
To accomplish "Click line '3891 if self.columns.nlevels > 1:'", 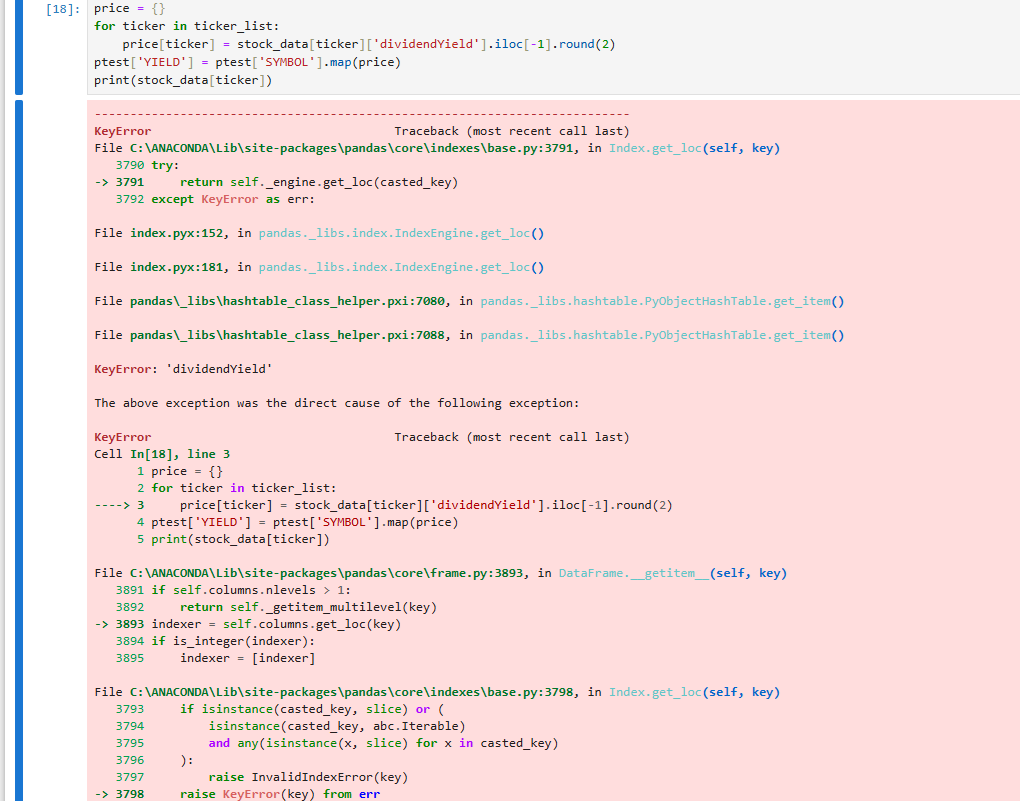I will coord(233,590).
